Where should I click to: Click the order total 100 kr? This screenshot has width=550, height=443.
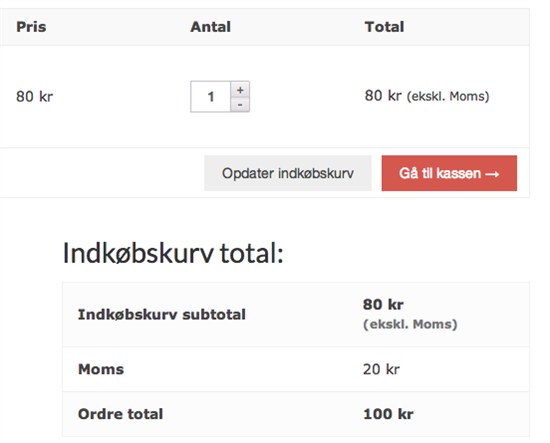(x=388, y=414)
